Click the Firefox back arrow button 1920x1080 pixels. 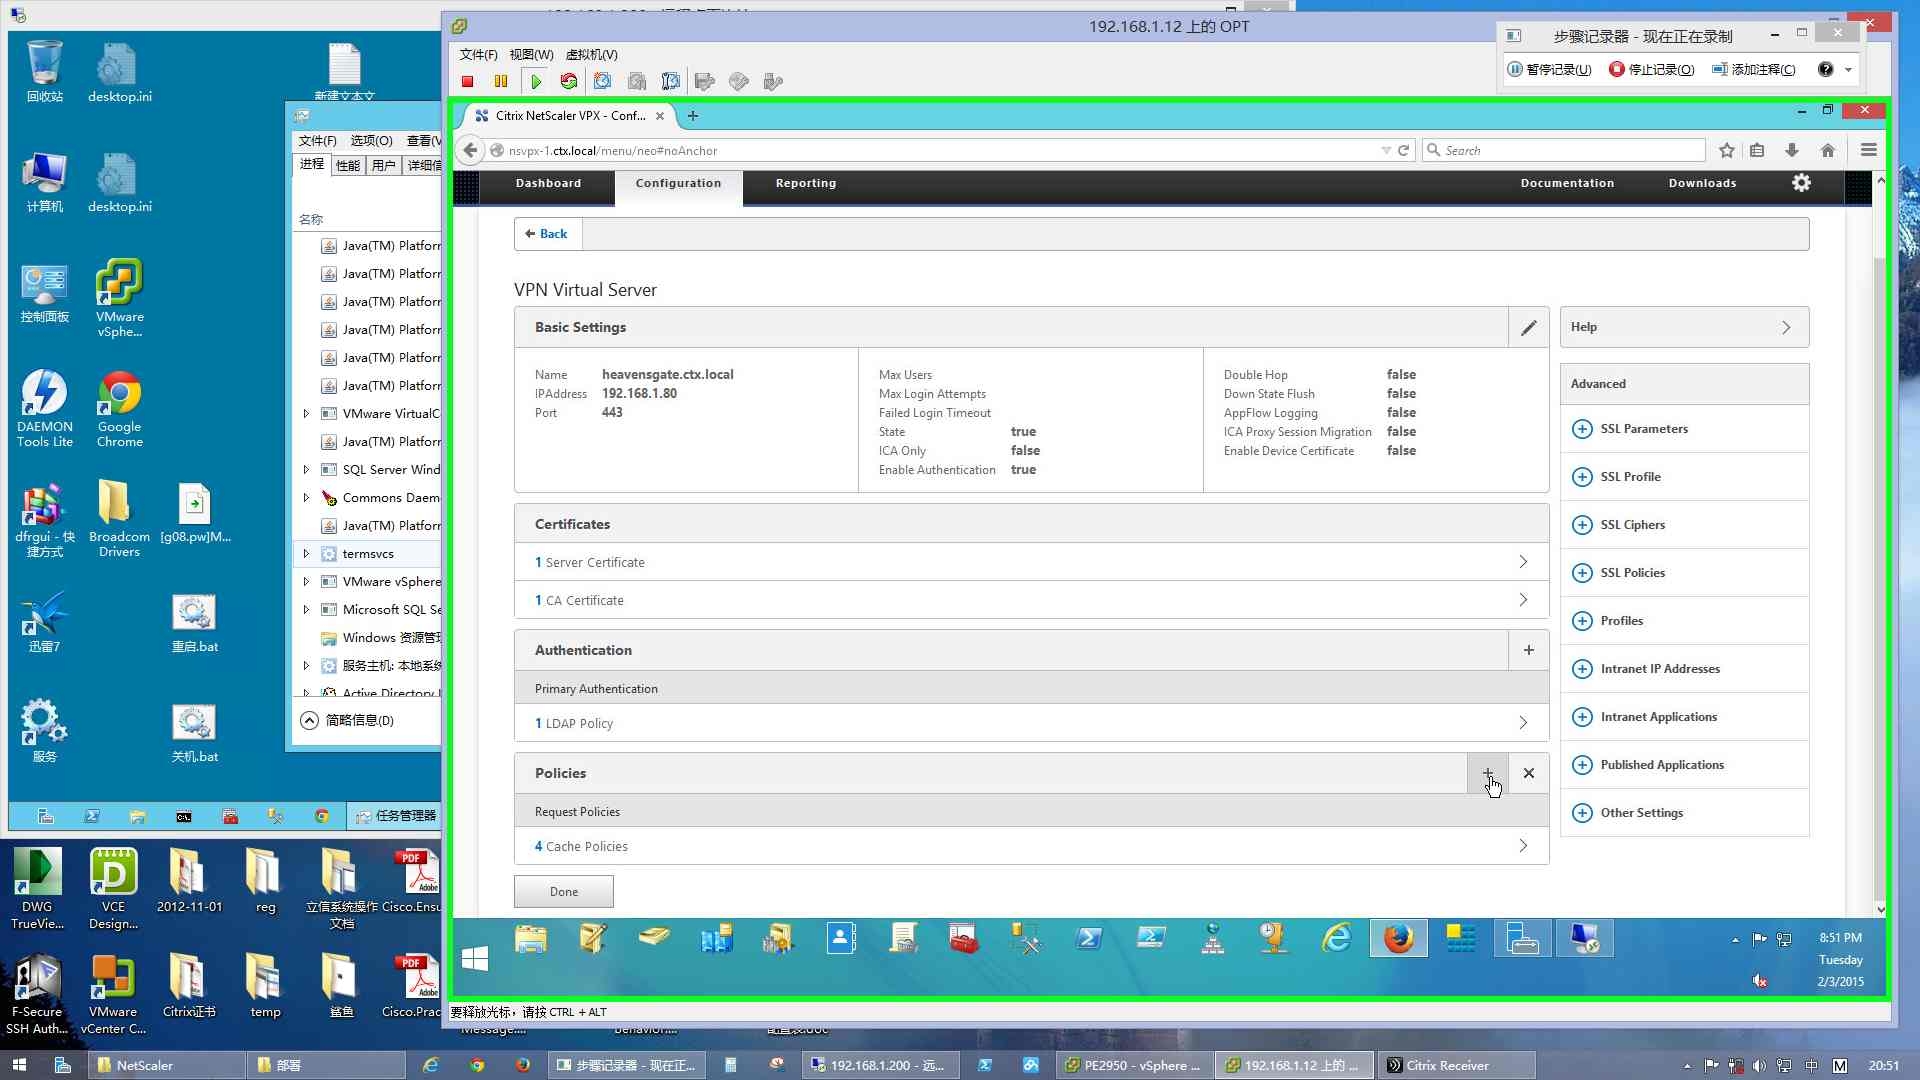point(471,150)
